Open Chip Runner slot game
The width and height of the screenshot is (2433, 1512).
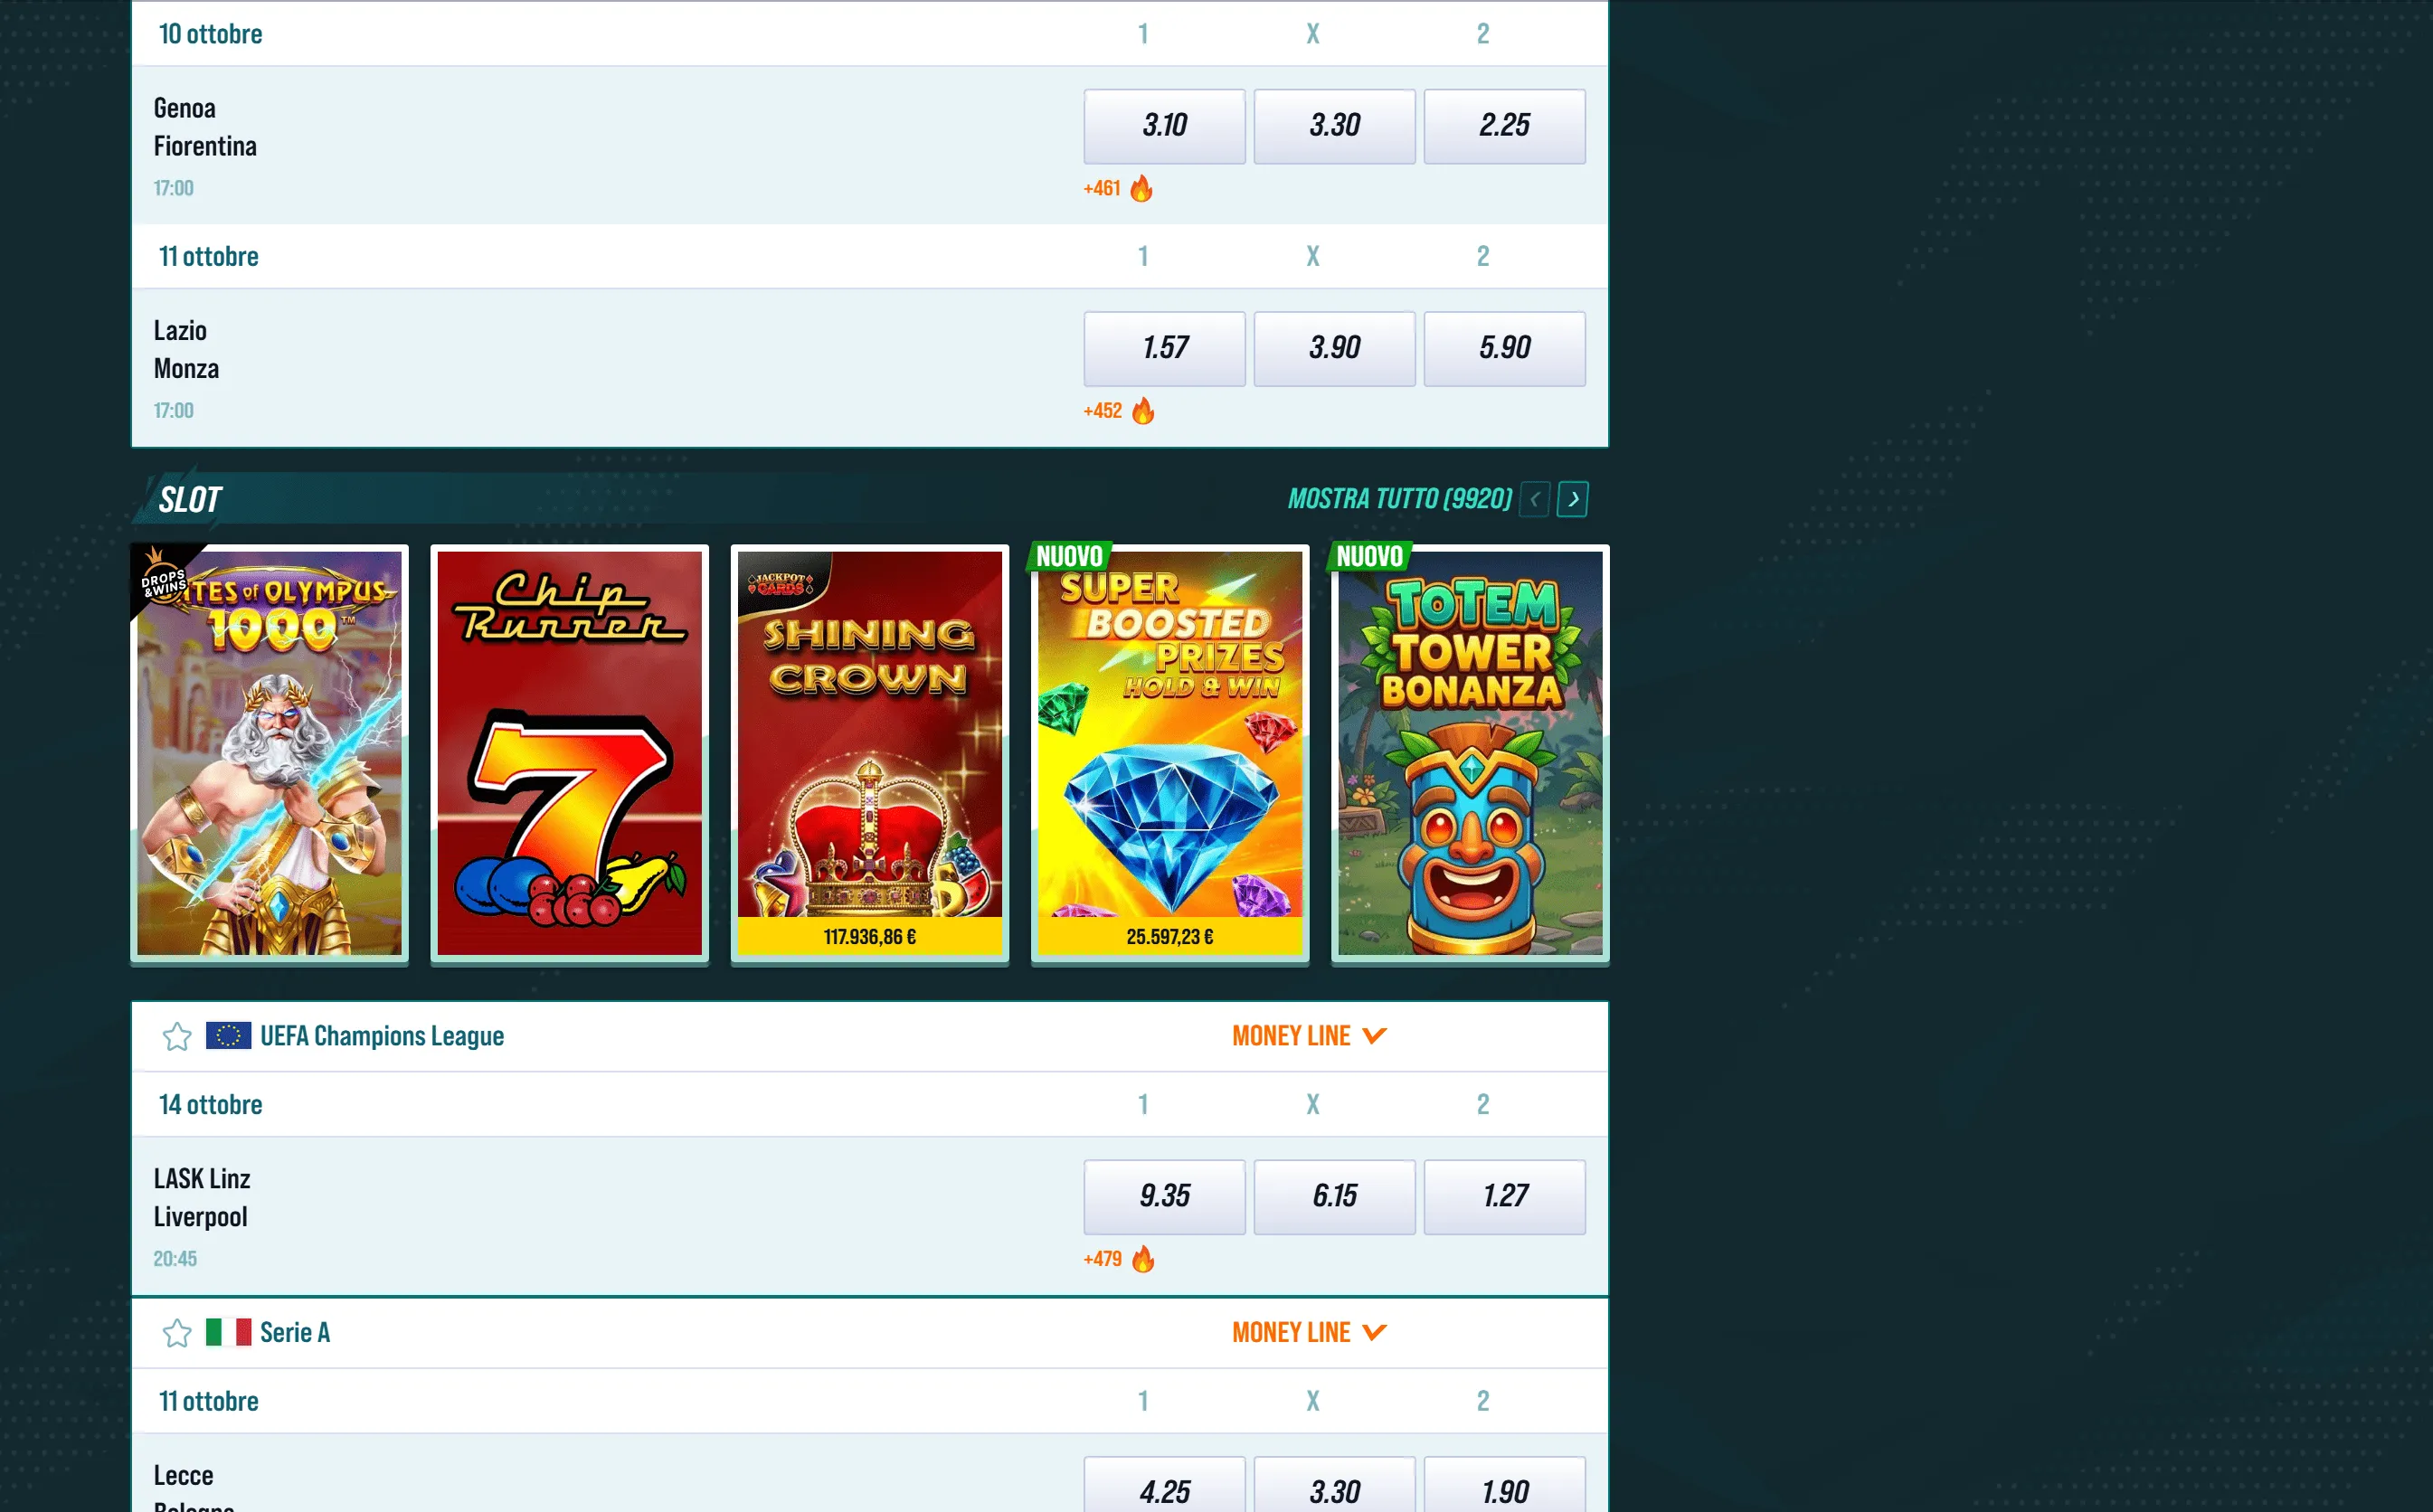click(570, 754)
